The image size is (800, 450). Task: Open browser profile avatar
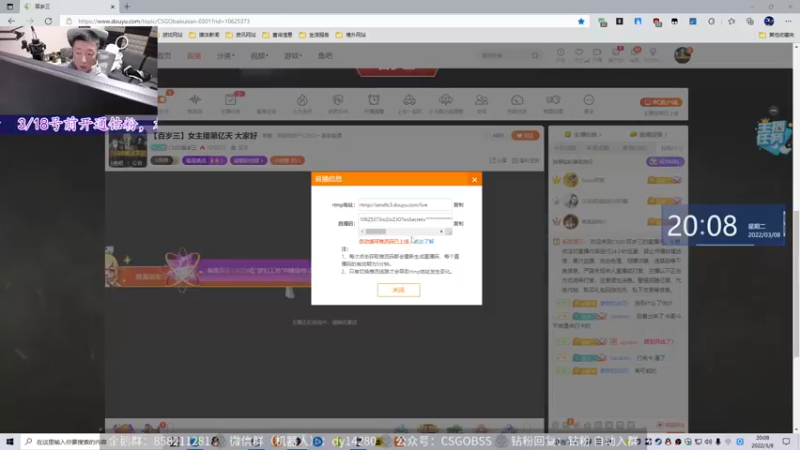[x=769, y=21]
